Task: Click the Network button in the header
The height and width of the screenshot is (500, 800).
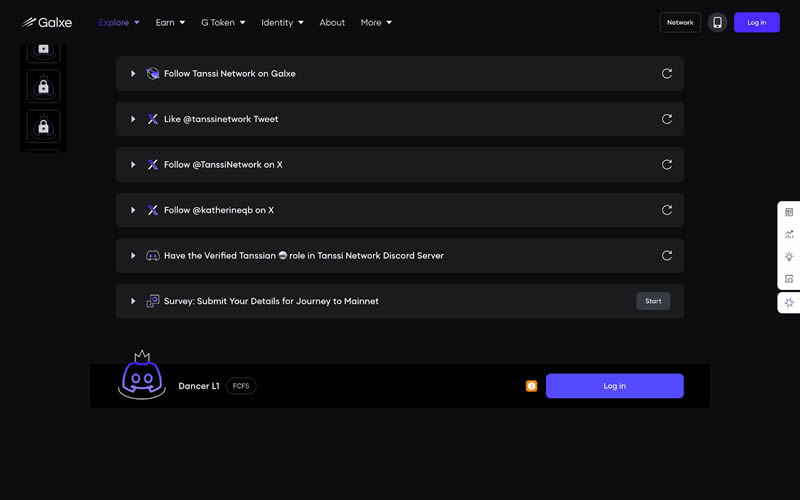Action: [680, 22]
